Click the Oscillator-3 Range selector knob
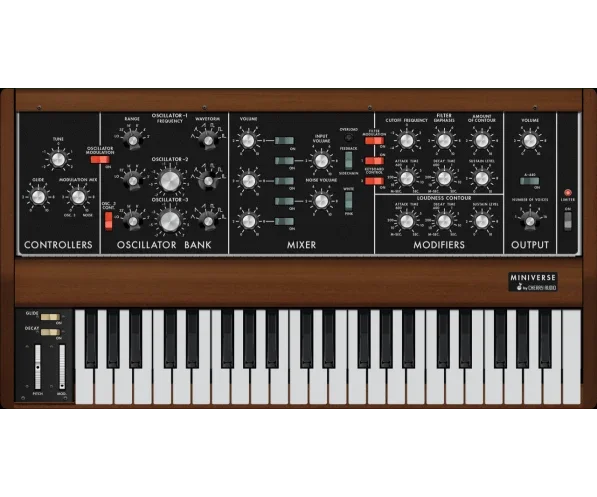597x497 pixels. pos(132,221)
